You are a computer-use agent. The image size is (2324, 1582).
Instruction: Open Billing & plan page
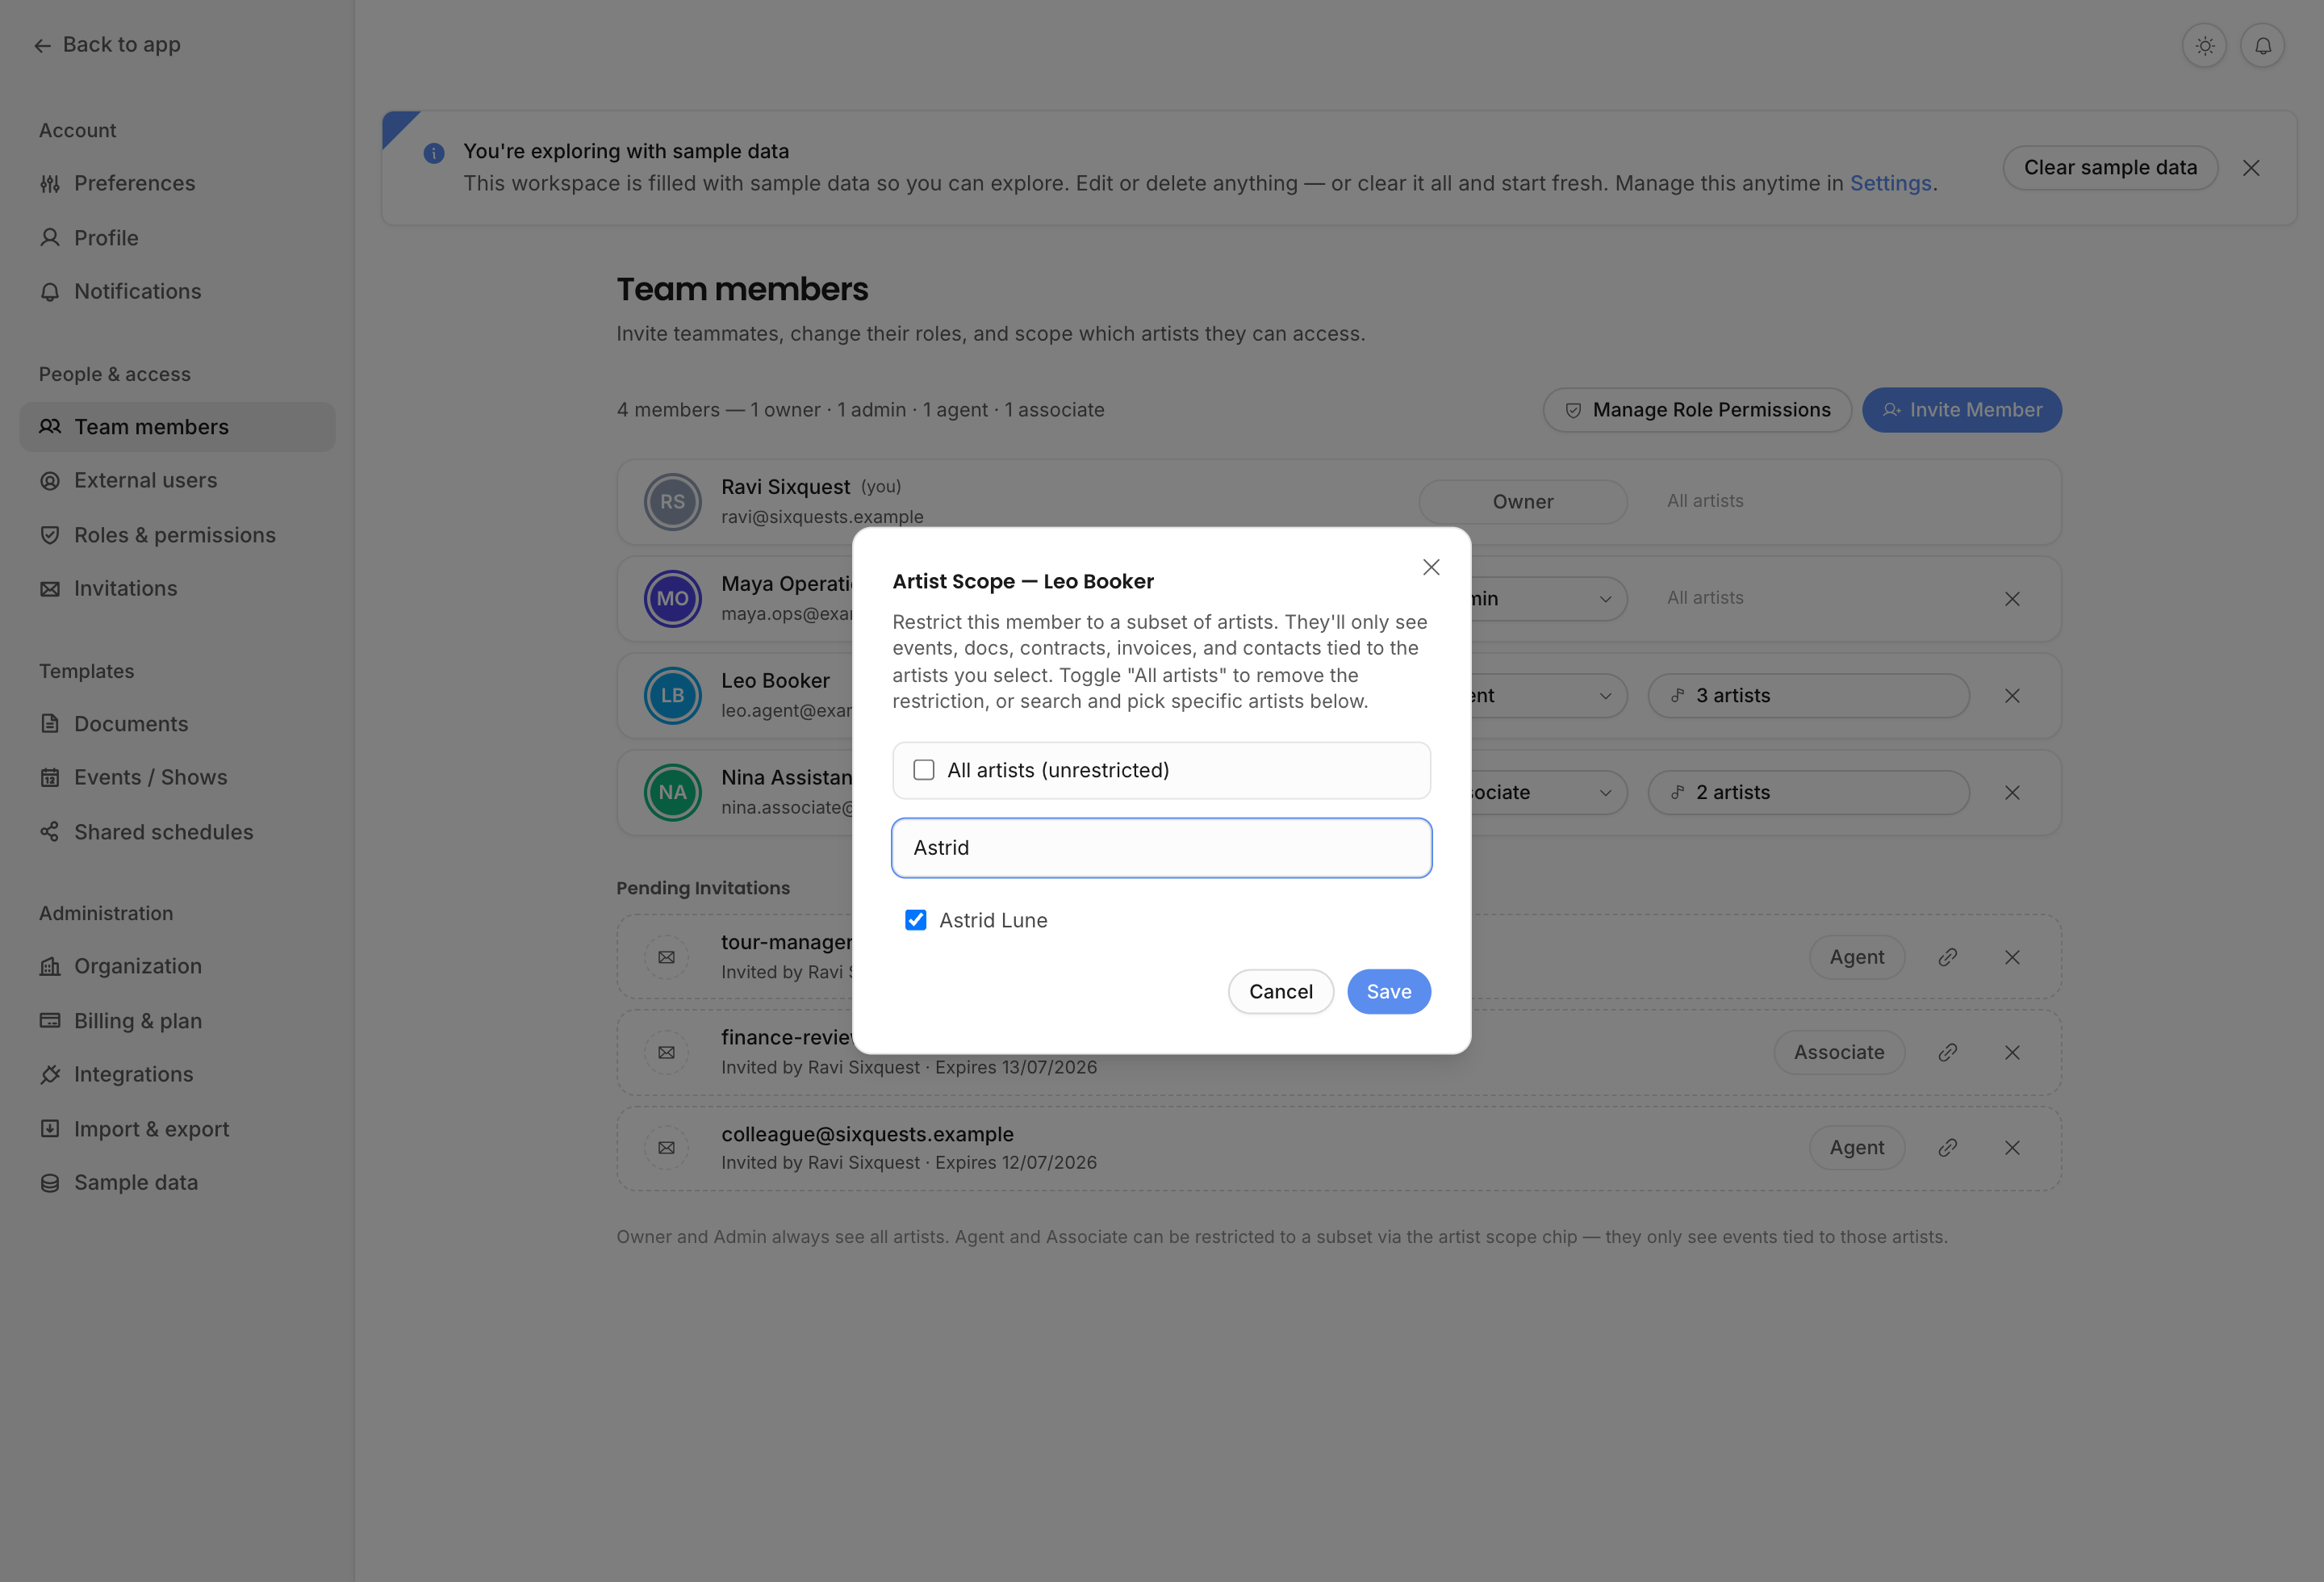177,1021
